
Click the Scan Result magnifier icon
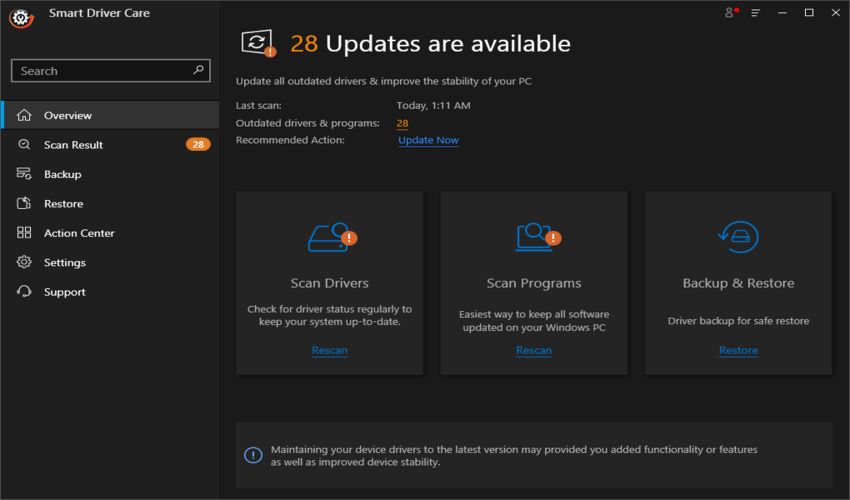click(x=24, y=144)
